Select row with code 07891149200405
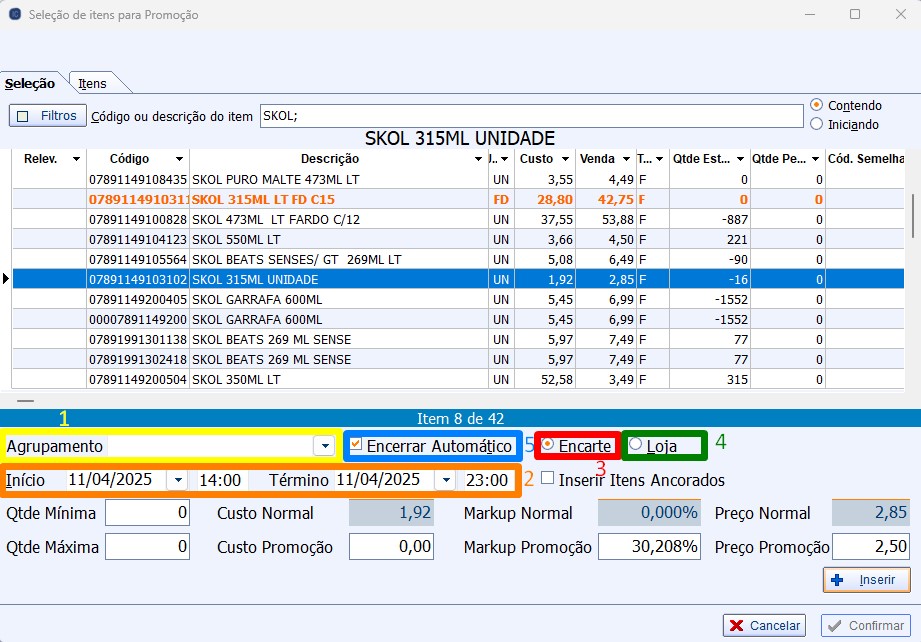 458,299
